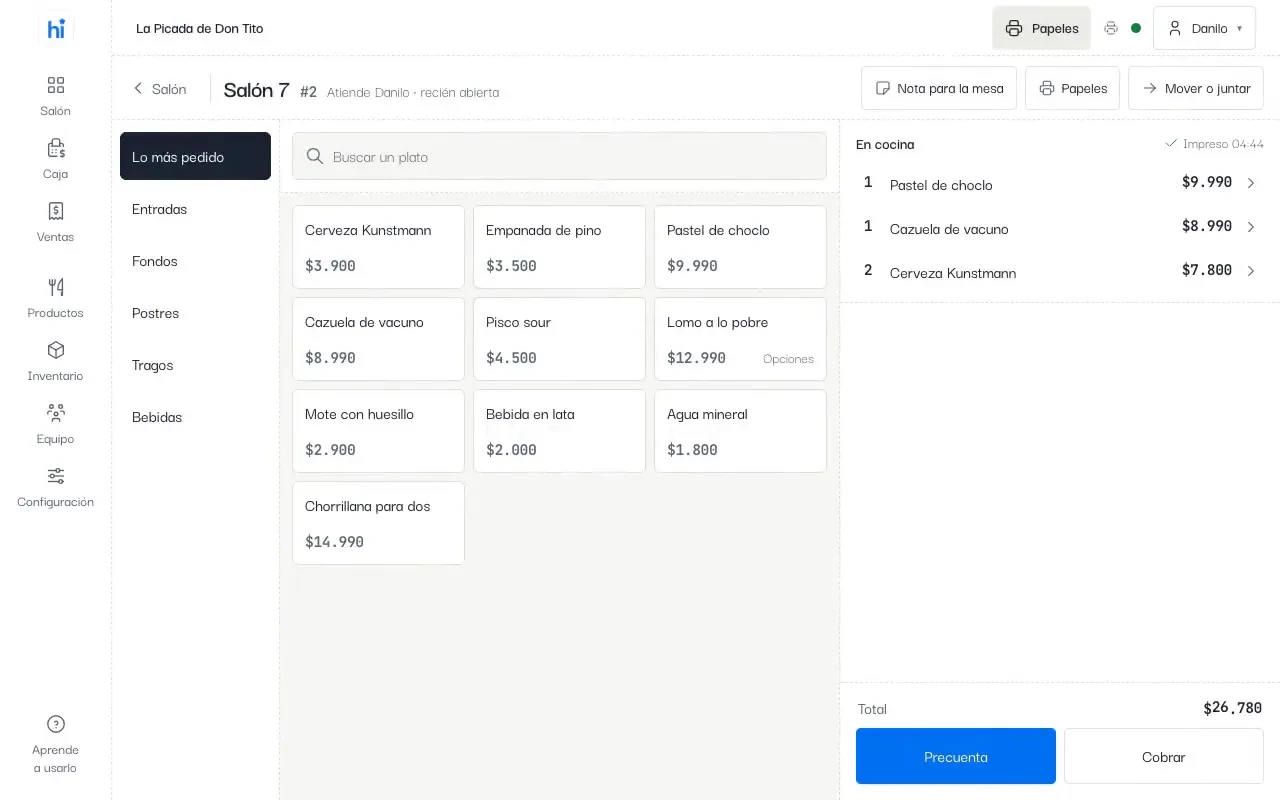Add Mote con huesillo to the order

[378, 431]
